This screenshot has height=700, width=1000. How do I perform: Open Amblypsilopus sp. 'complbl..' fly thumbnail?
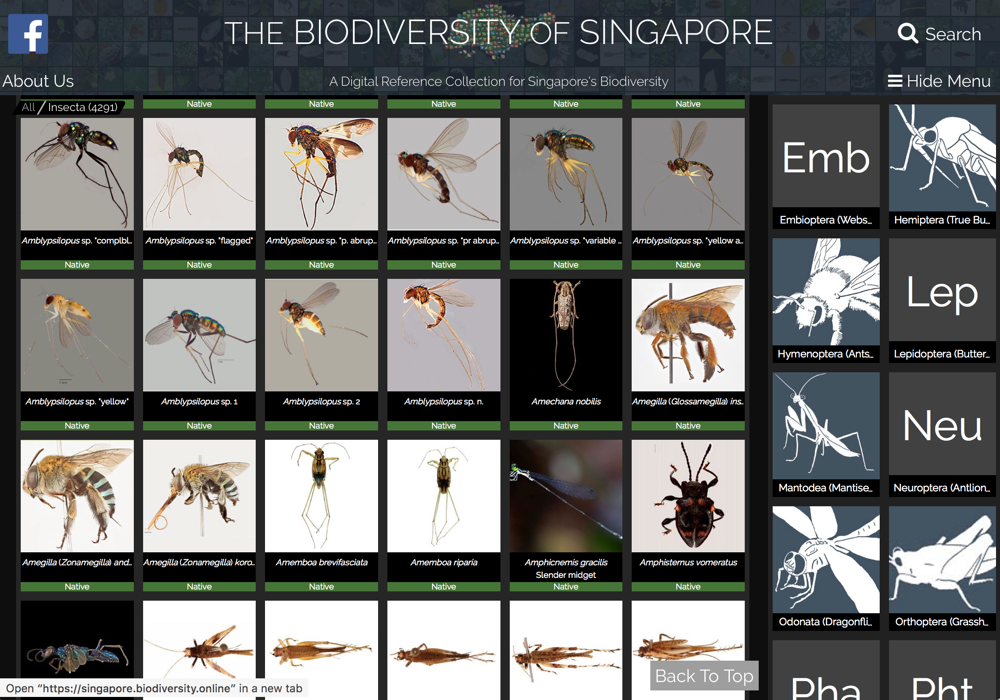pyautogui.click(x=77, y=173)
